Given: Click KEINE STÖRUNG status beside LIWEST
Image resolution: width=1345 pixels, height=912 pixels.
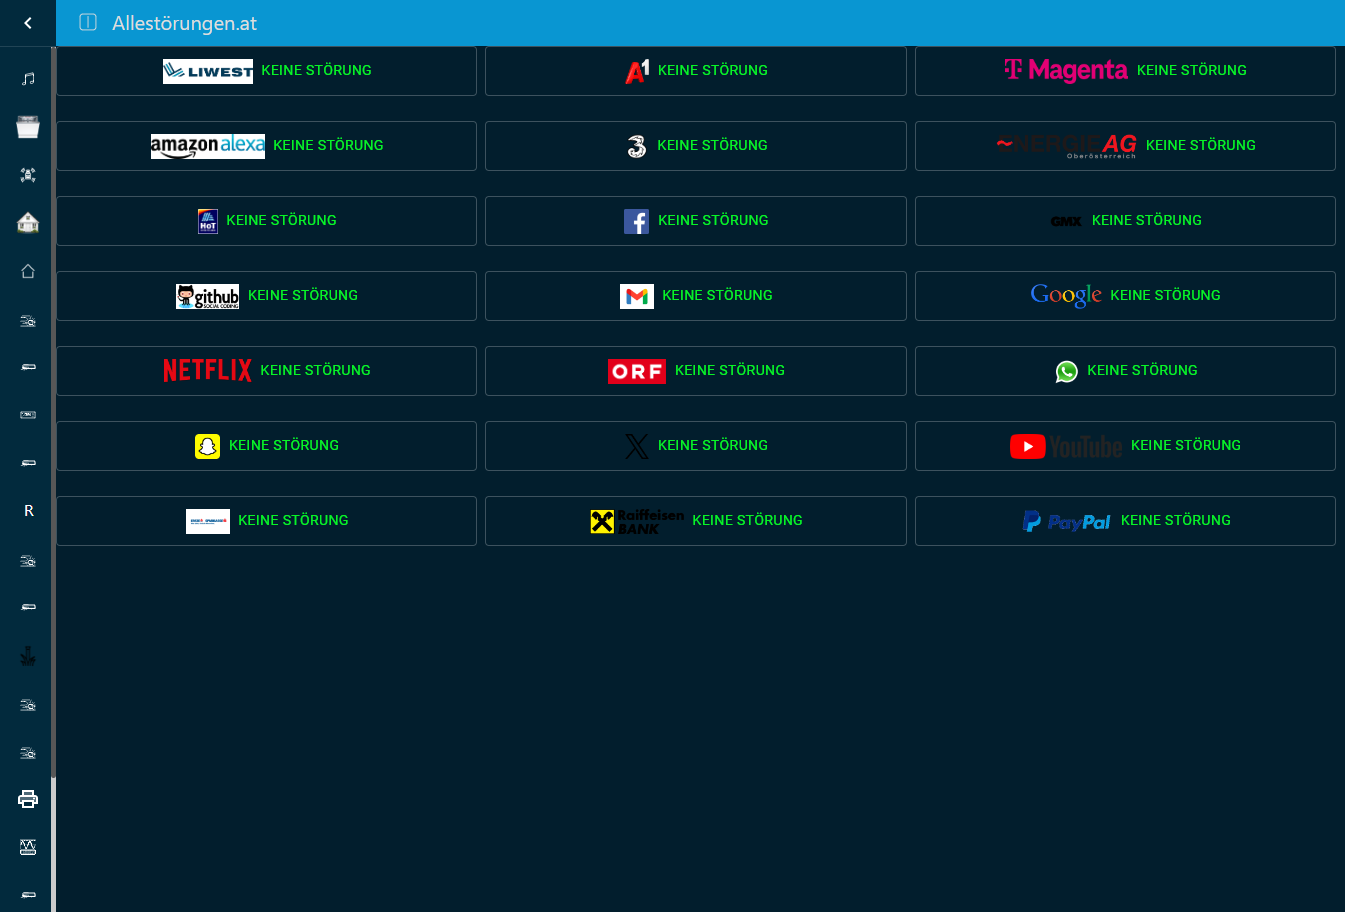Looking at the screenshot, I should 316,70.
